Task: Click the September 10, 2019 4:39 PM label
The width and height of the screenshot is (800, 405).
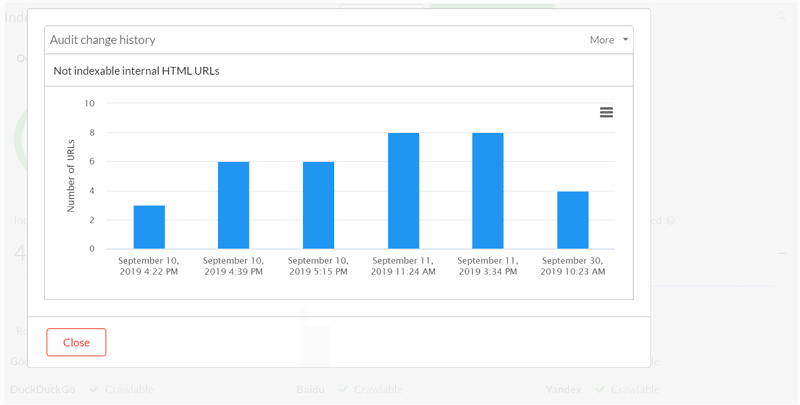Action: [234, 266]
